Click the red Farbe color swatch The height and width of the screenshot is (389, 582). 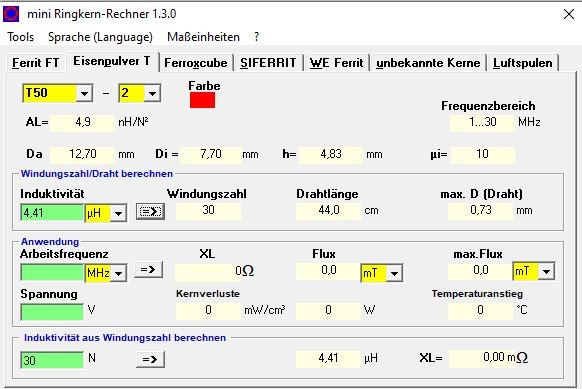point(202,100)
